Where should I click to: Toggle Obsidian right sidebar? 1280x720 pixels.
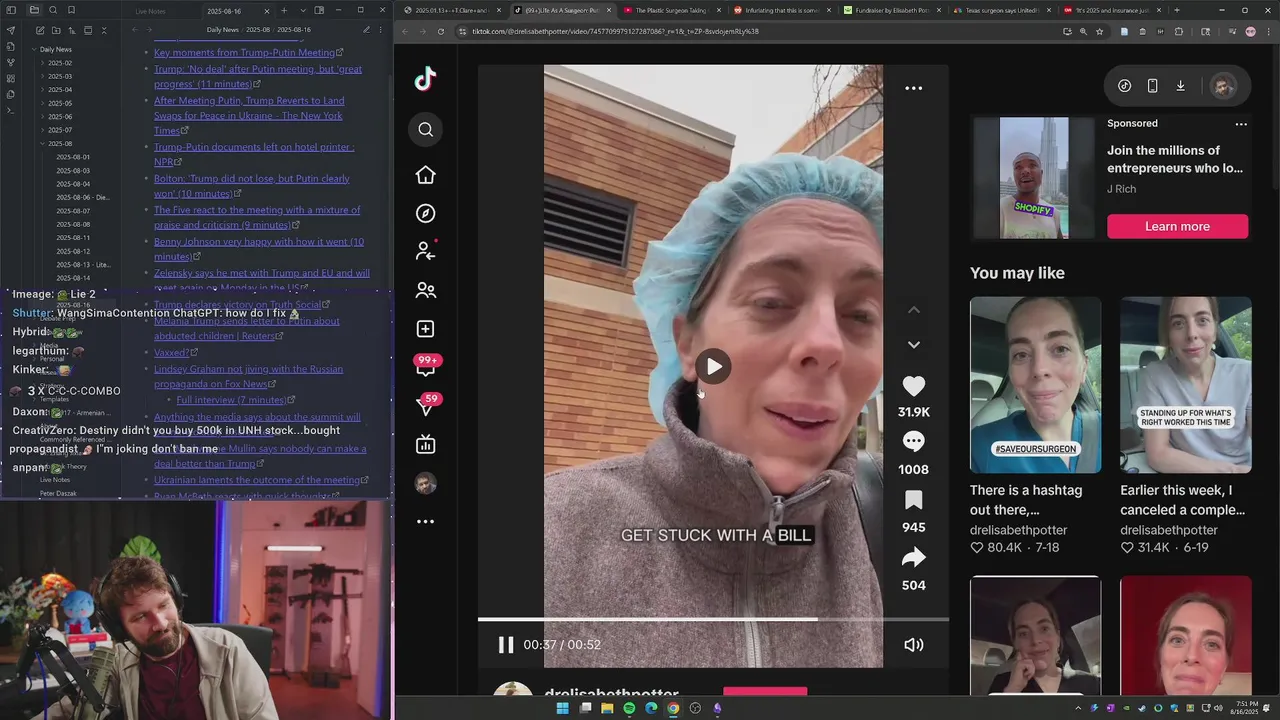click(319, 11)
